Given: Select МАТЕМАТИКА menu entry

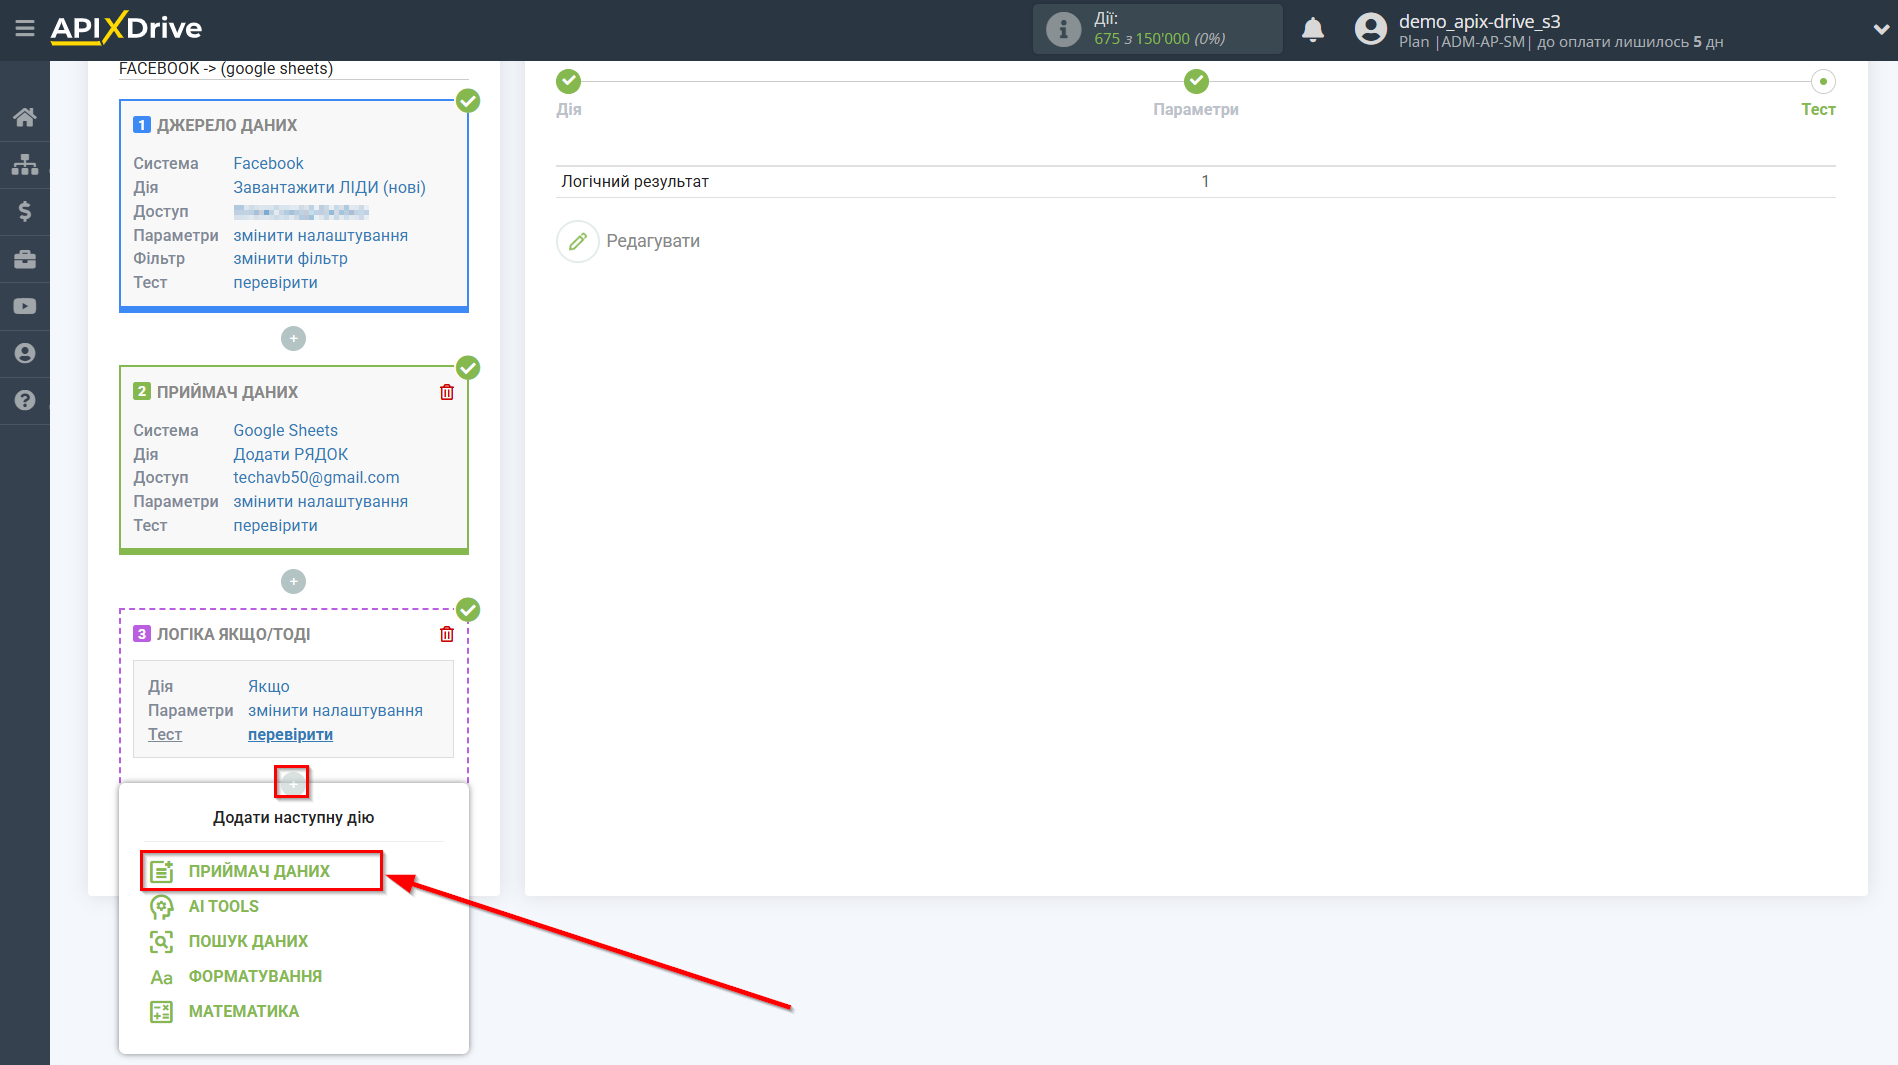Looking at the screenshot, I should click(x=243, y=1011).
